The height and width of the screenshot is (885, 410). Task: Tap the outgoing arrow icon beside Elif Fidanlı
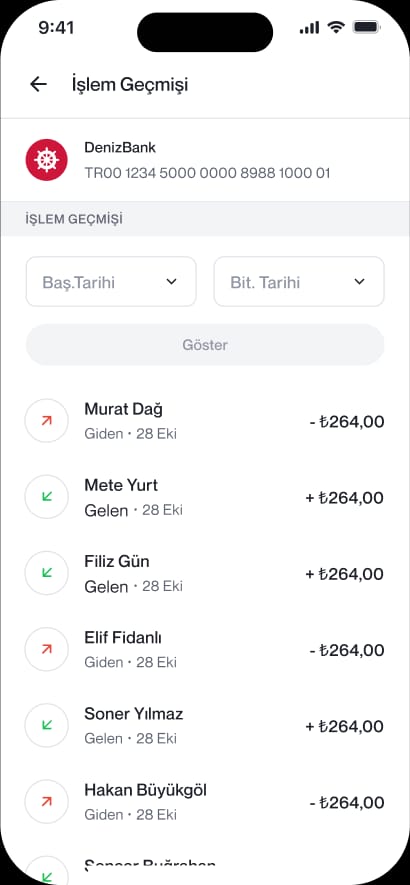pyautogui.click(x=46, y=649)
